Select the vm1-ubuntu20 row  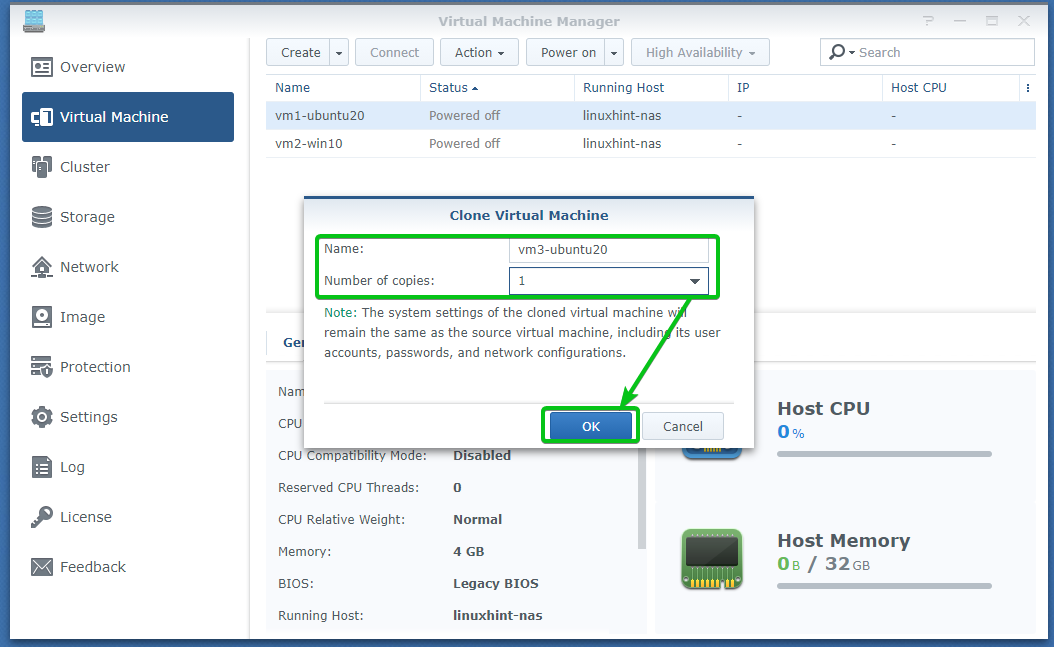(651, 116)
